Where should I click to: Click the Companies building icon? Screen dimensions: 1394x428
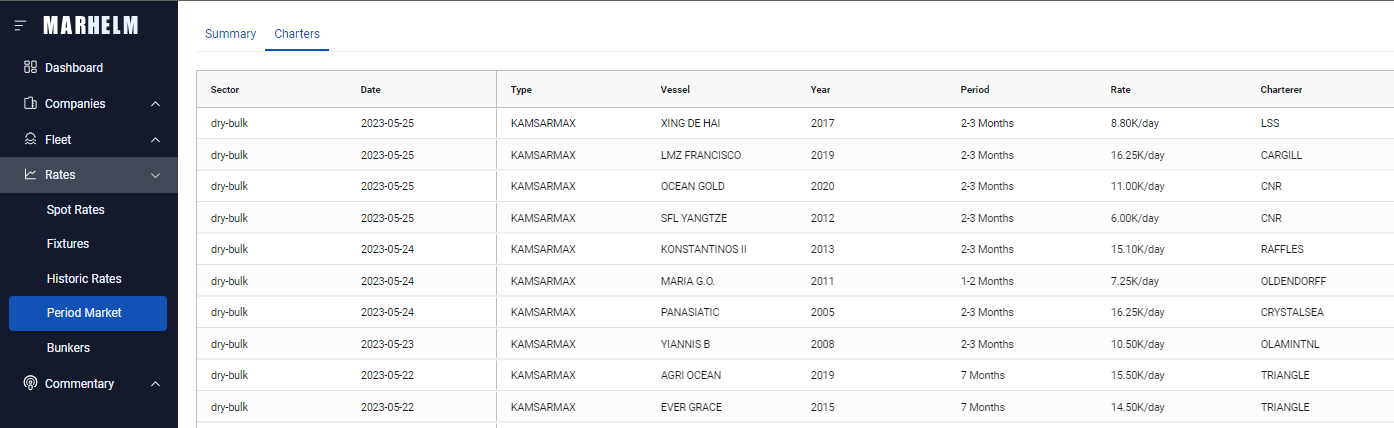pos(30,104)
